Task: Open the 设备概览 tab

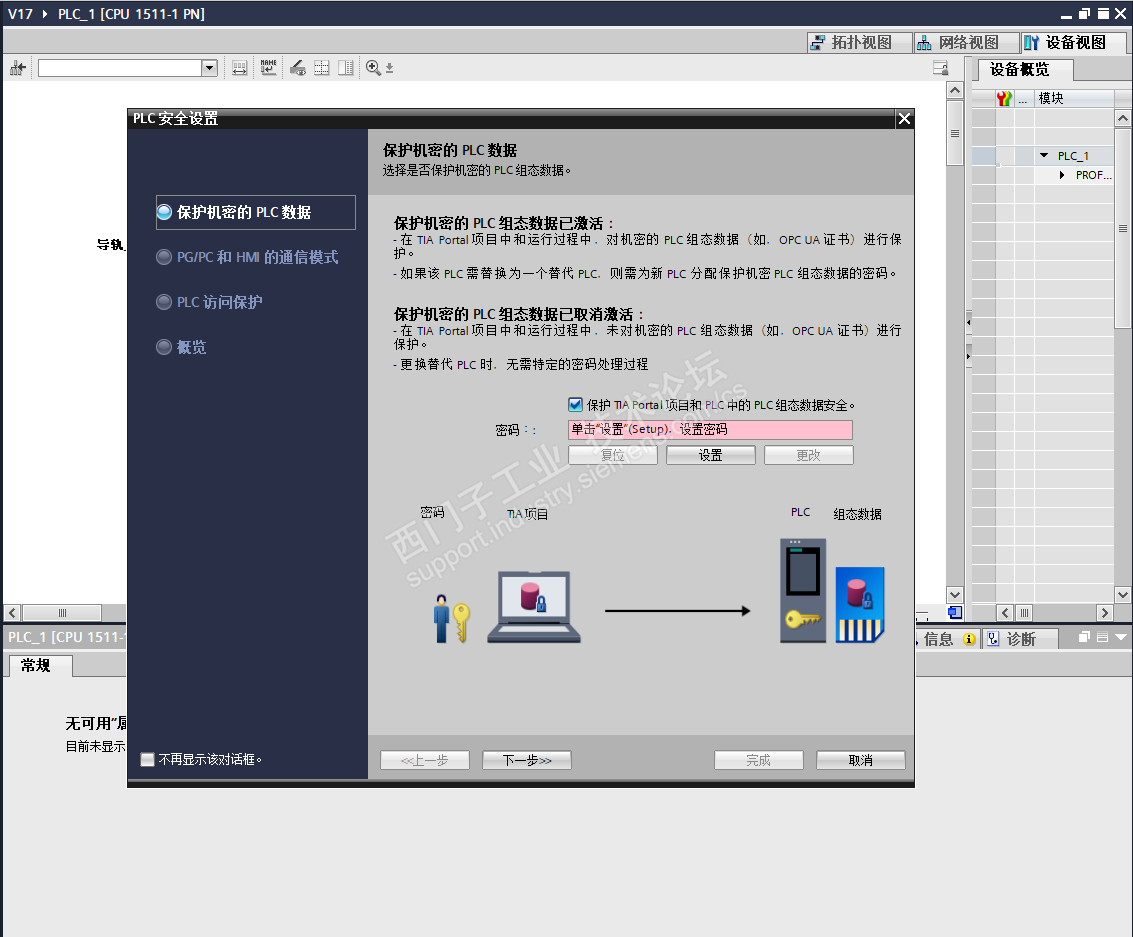Action: point(1025,69)
